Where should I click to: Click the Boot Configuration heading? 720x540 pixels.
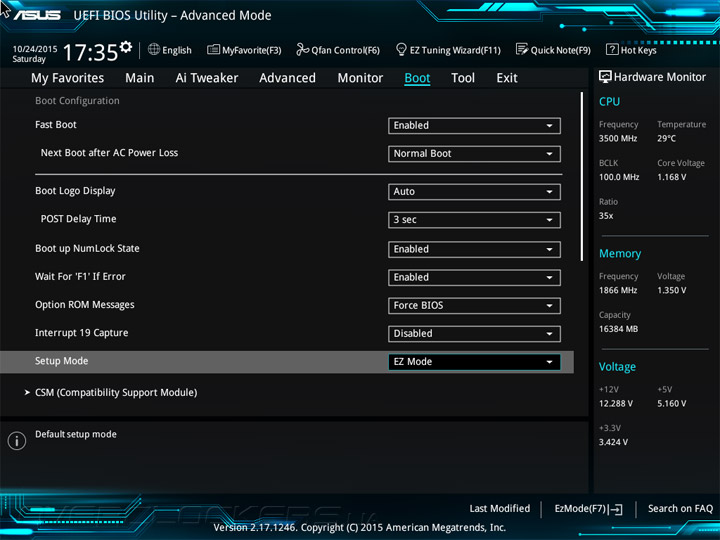click(77, 101)
